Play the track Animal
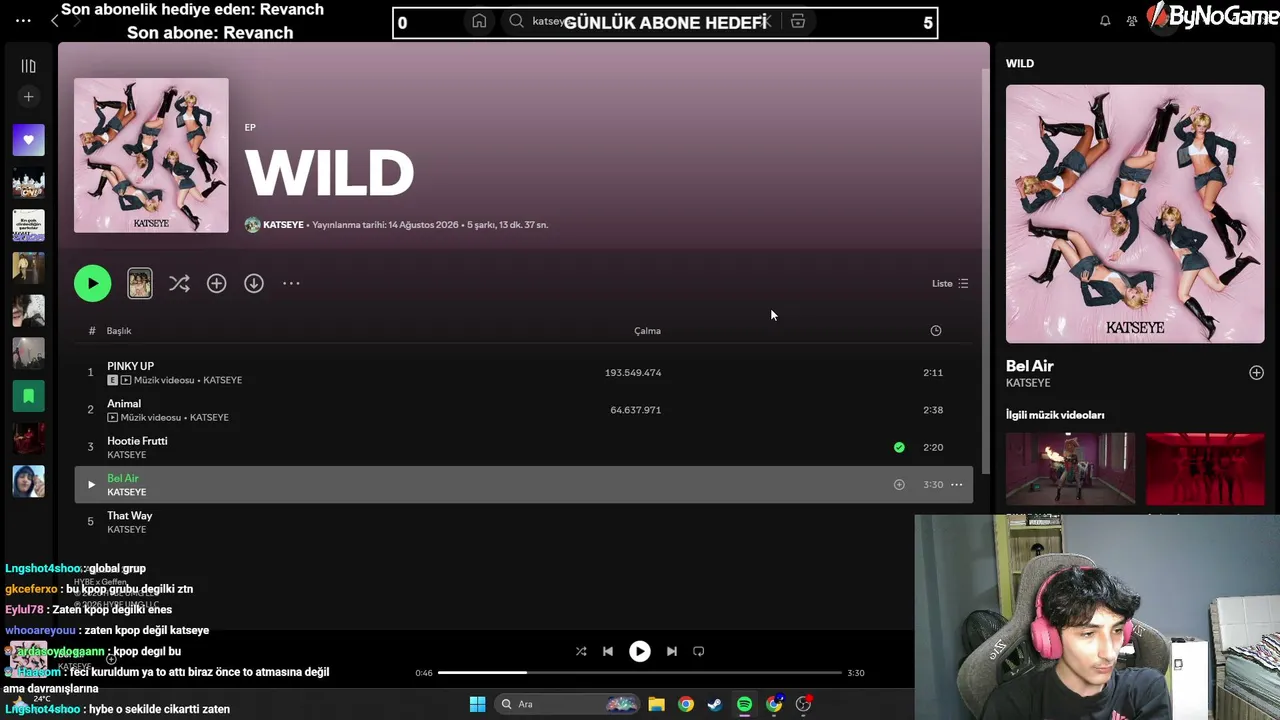Image resolution: width=1280 pixels, height=720 pixels. pos(124,404)
